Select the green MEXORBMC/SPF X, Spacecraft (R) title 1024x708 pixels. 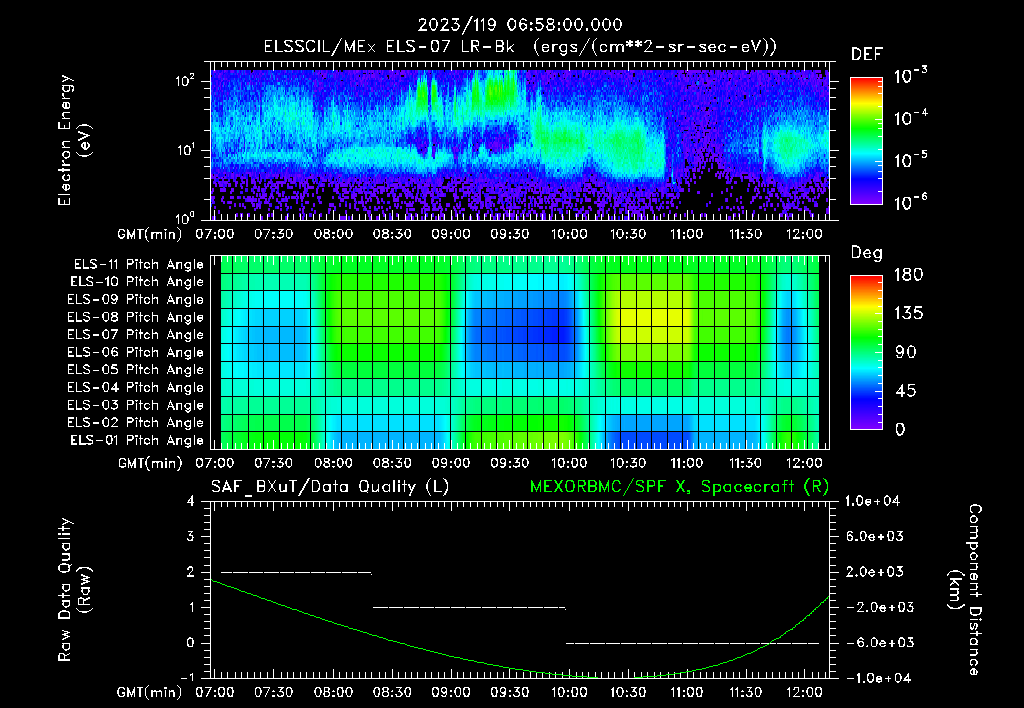coord(679,487)
